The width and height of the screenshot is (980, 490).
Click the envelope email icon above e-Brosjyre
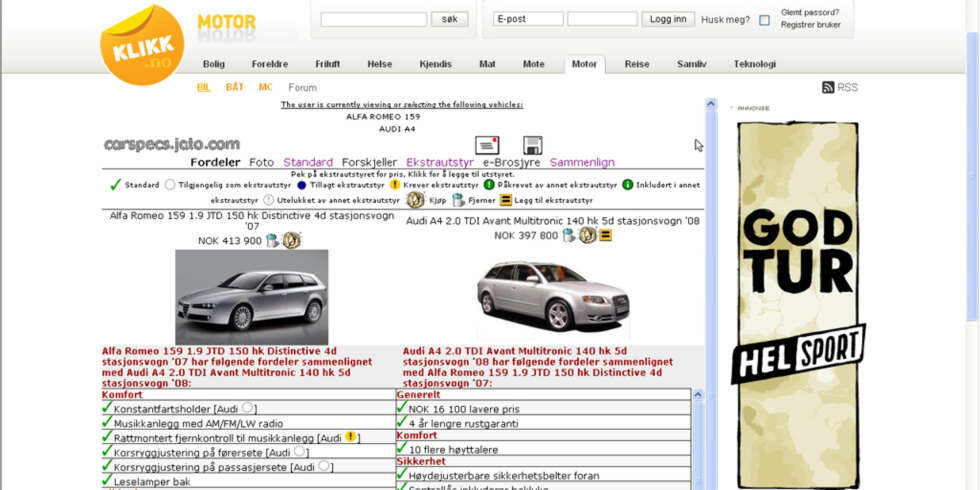click(x=487, y=145)
